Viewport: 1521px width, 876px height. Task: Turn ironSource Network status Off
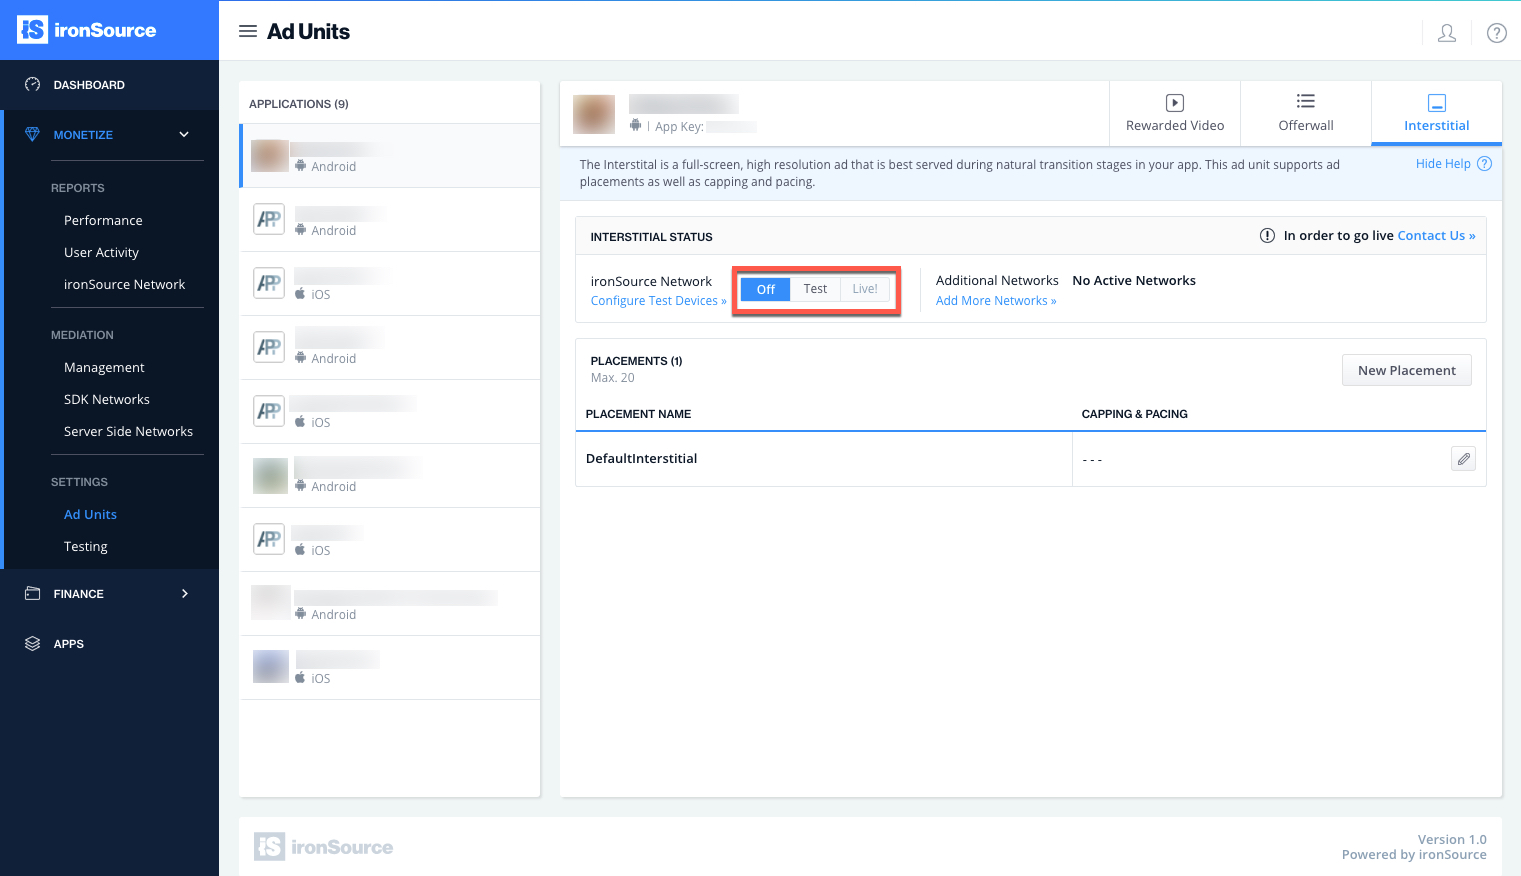click(x=764, y=288)
